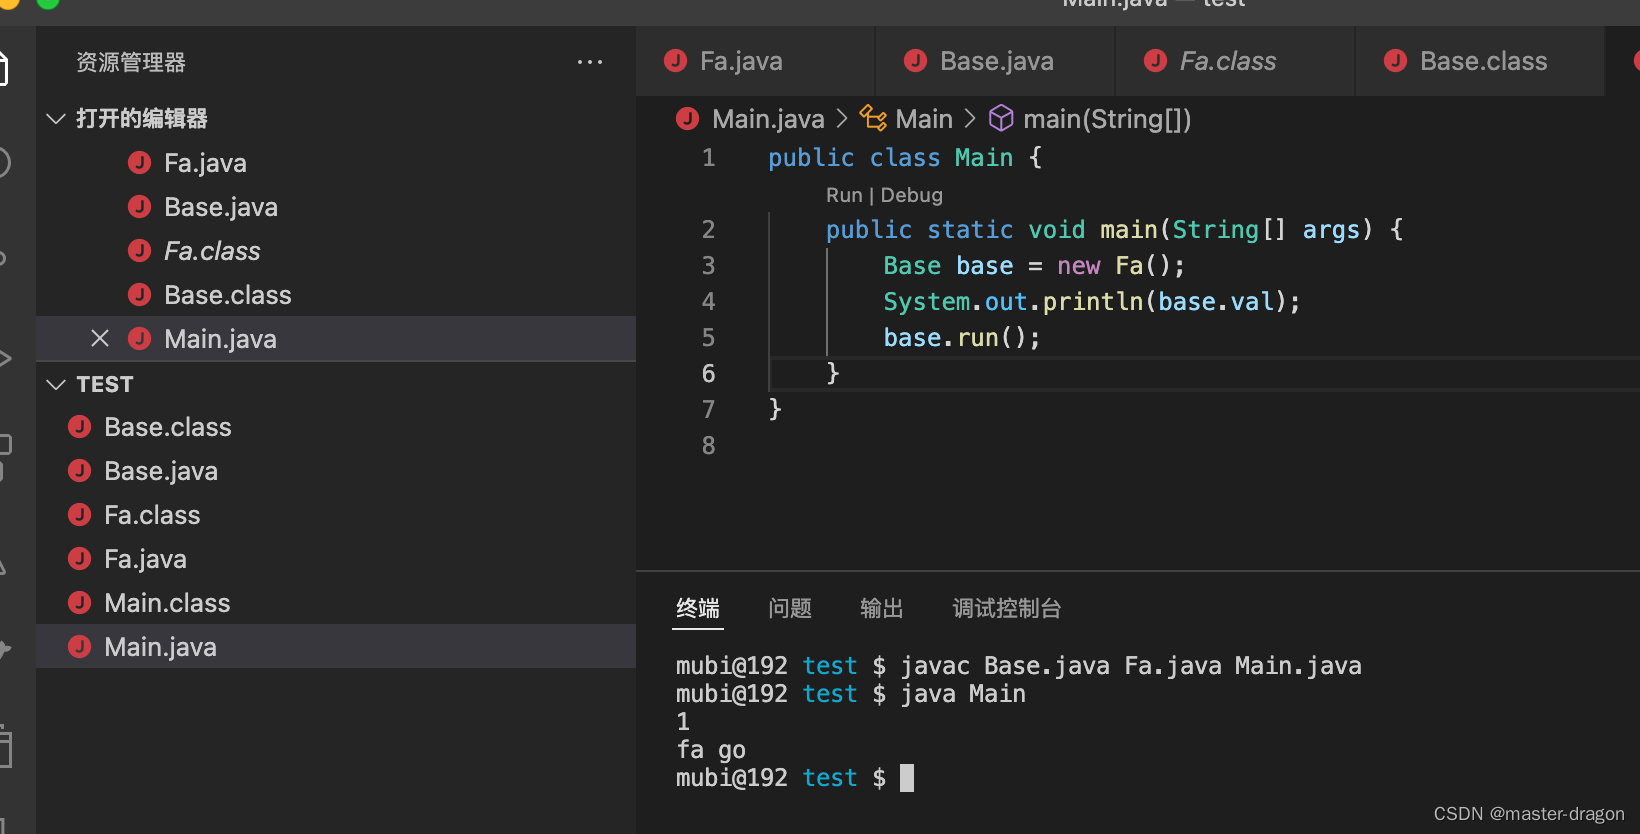1640x834 pixels.
Task: Switch to the Fa.java editor tab
Action: [x=755, y=61]
